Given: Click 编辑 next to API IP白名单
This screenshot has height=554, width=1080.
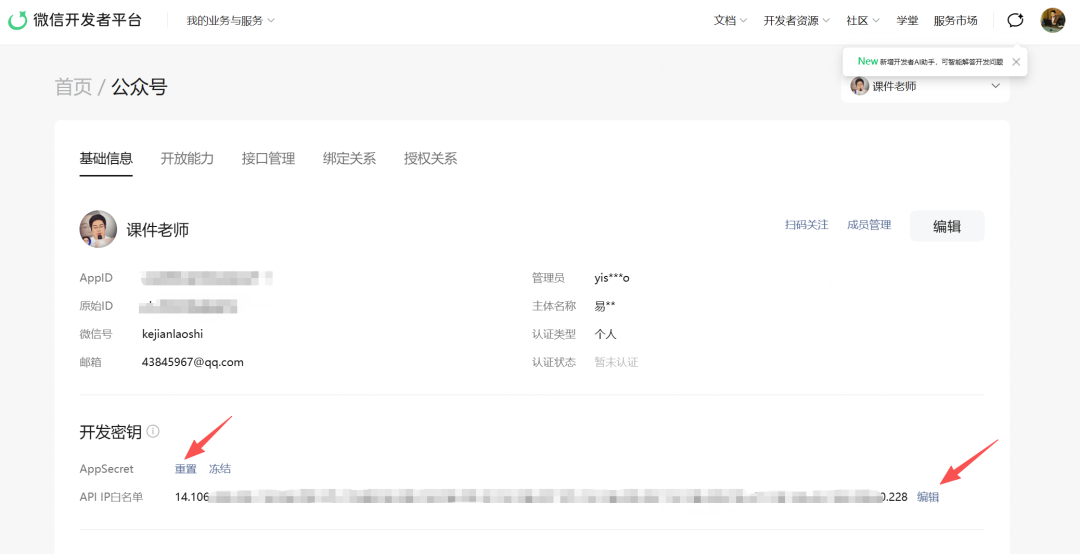Looking at the screenshot, I should point(928,497).
